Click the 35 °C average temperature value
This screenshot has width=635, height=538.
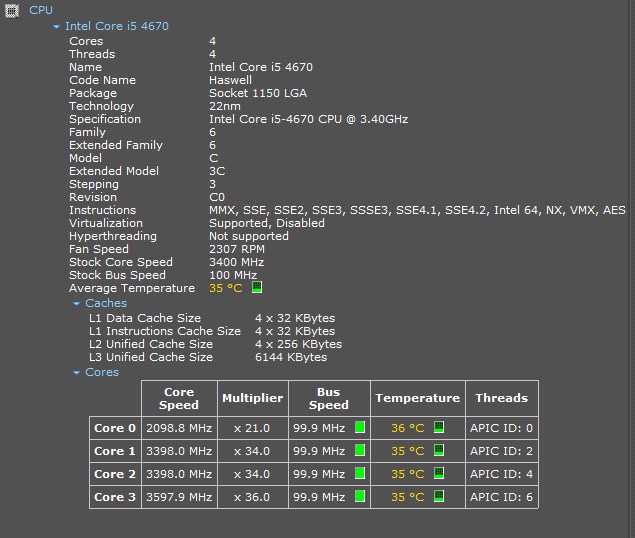coord(226,288)
